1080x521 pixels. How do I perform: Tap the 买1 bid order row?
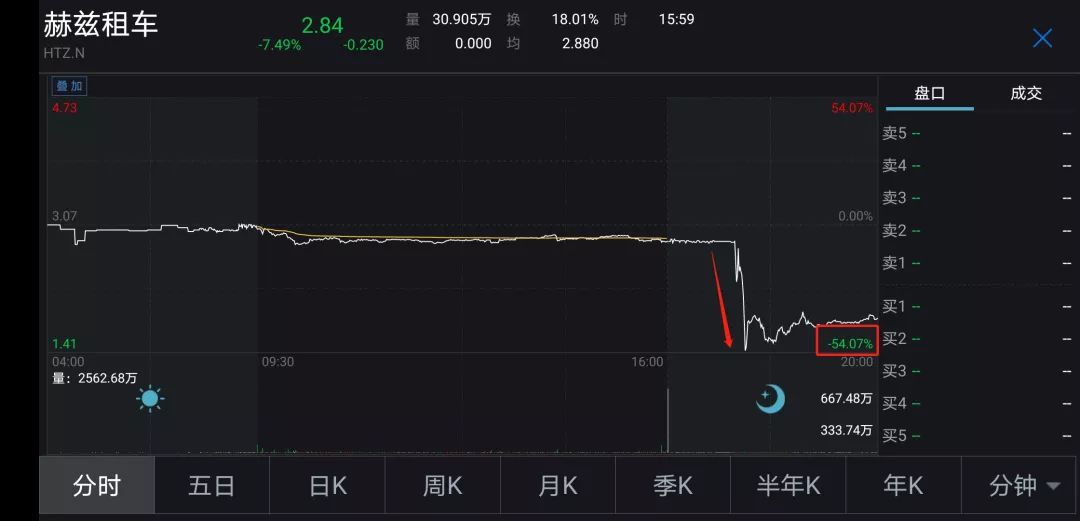coord(977,306)
